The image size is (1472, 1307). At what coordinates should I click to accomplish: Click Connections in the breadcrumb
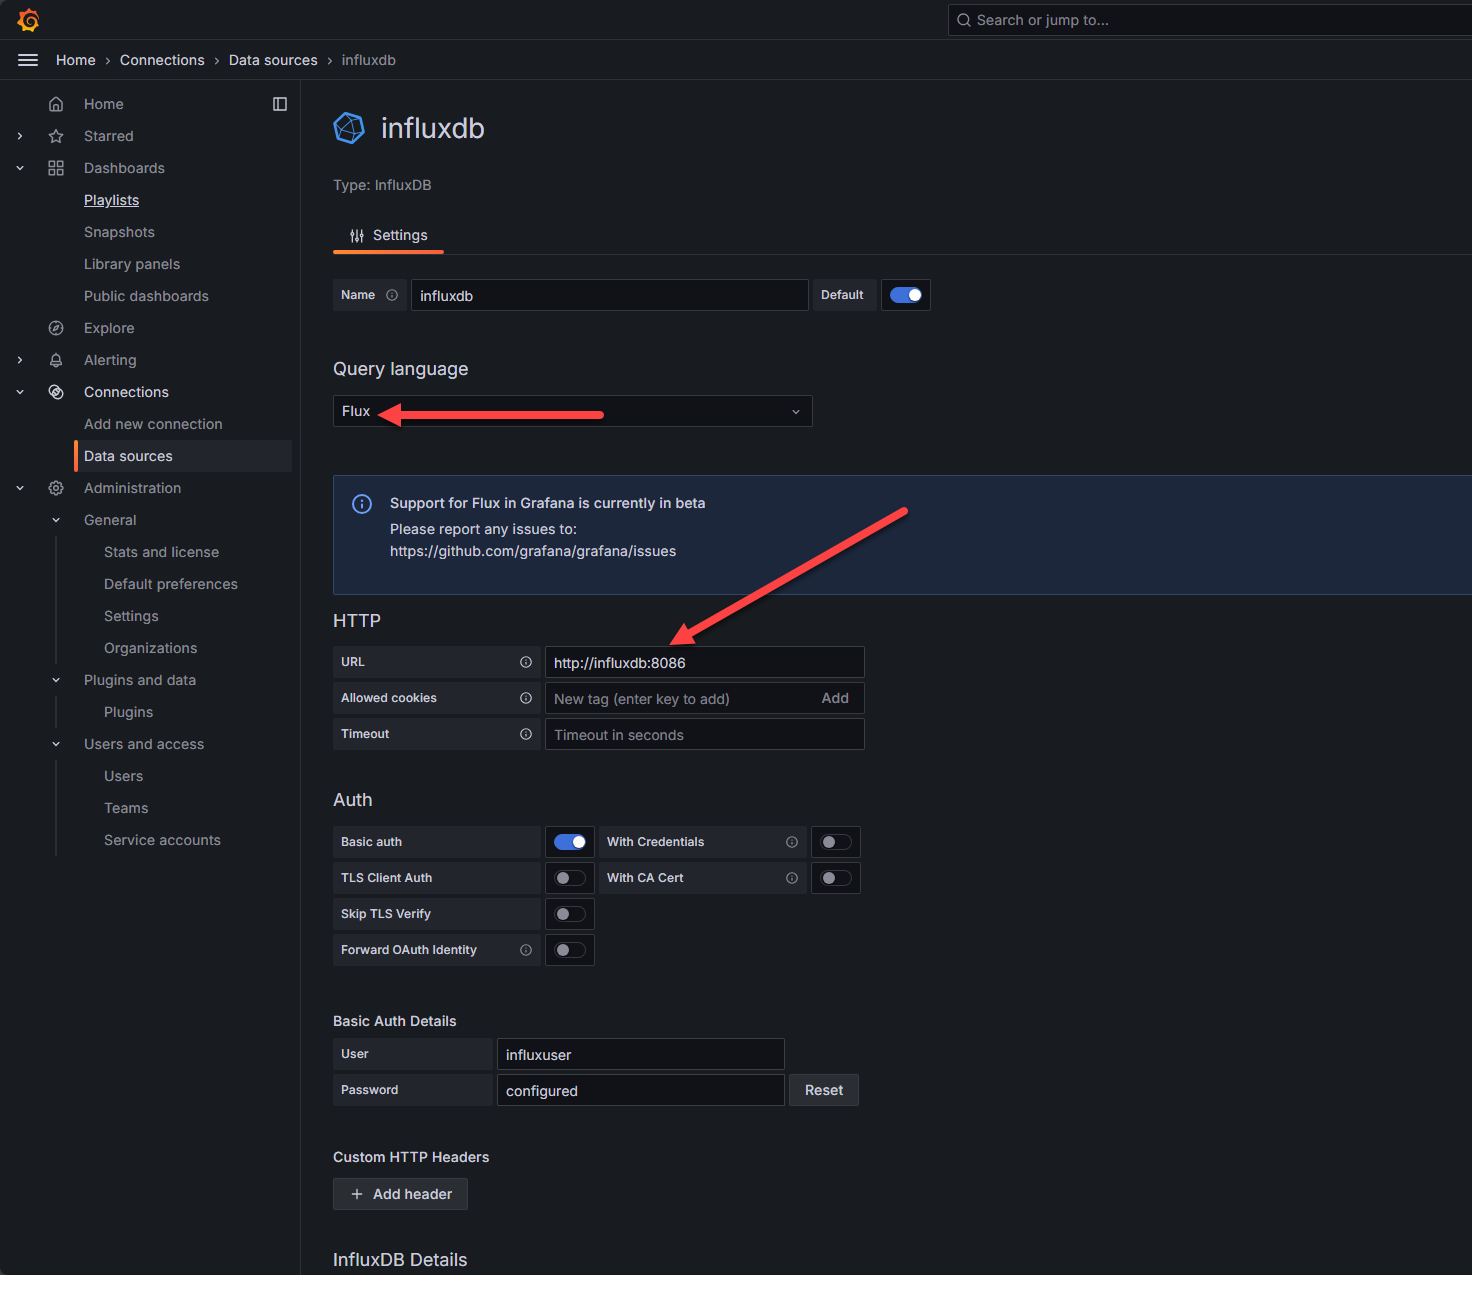[162, 60]
